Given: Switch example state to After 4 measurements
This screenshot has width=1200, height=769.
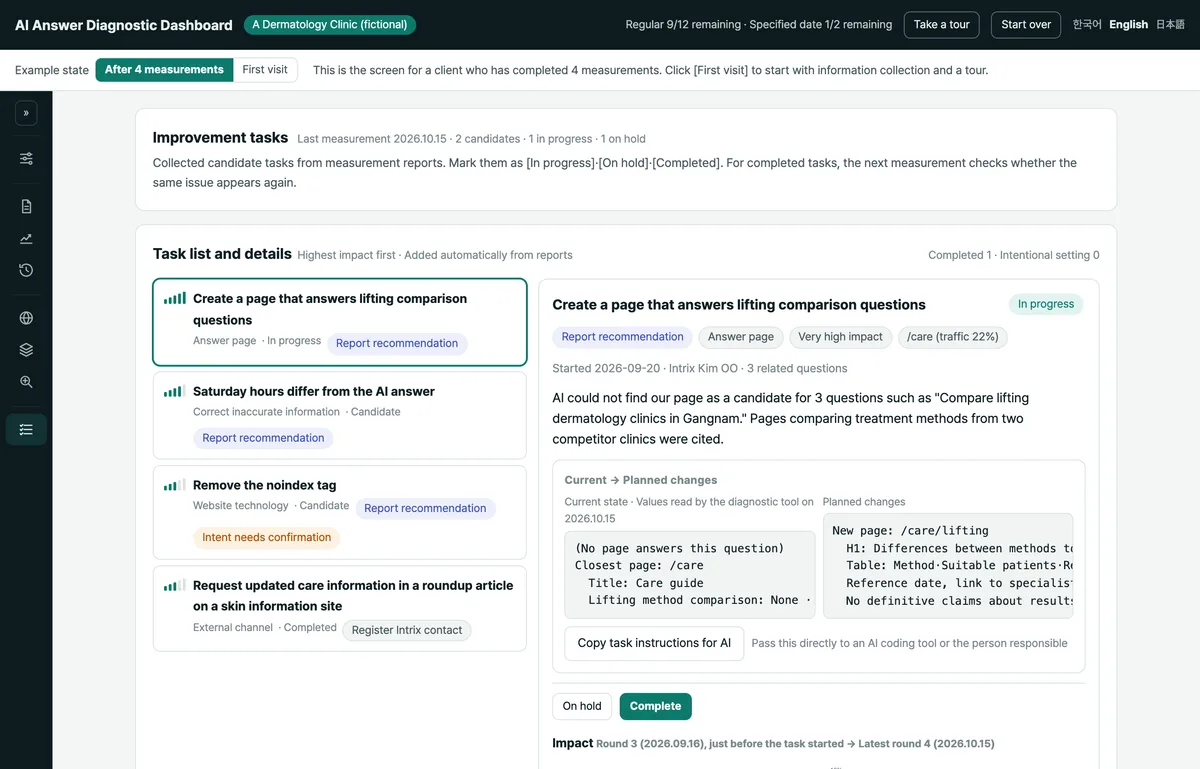Looking at the screenshot, I should tap(164, 70).
